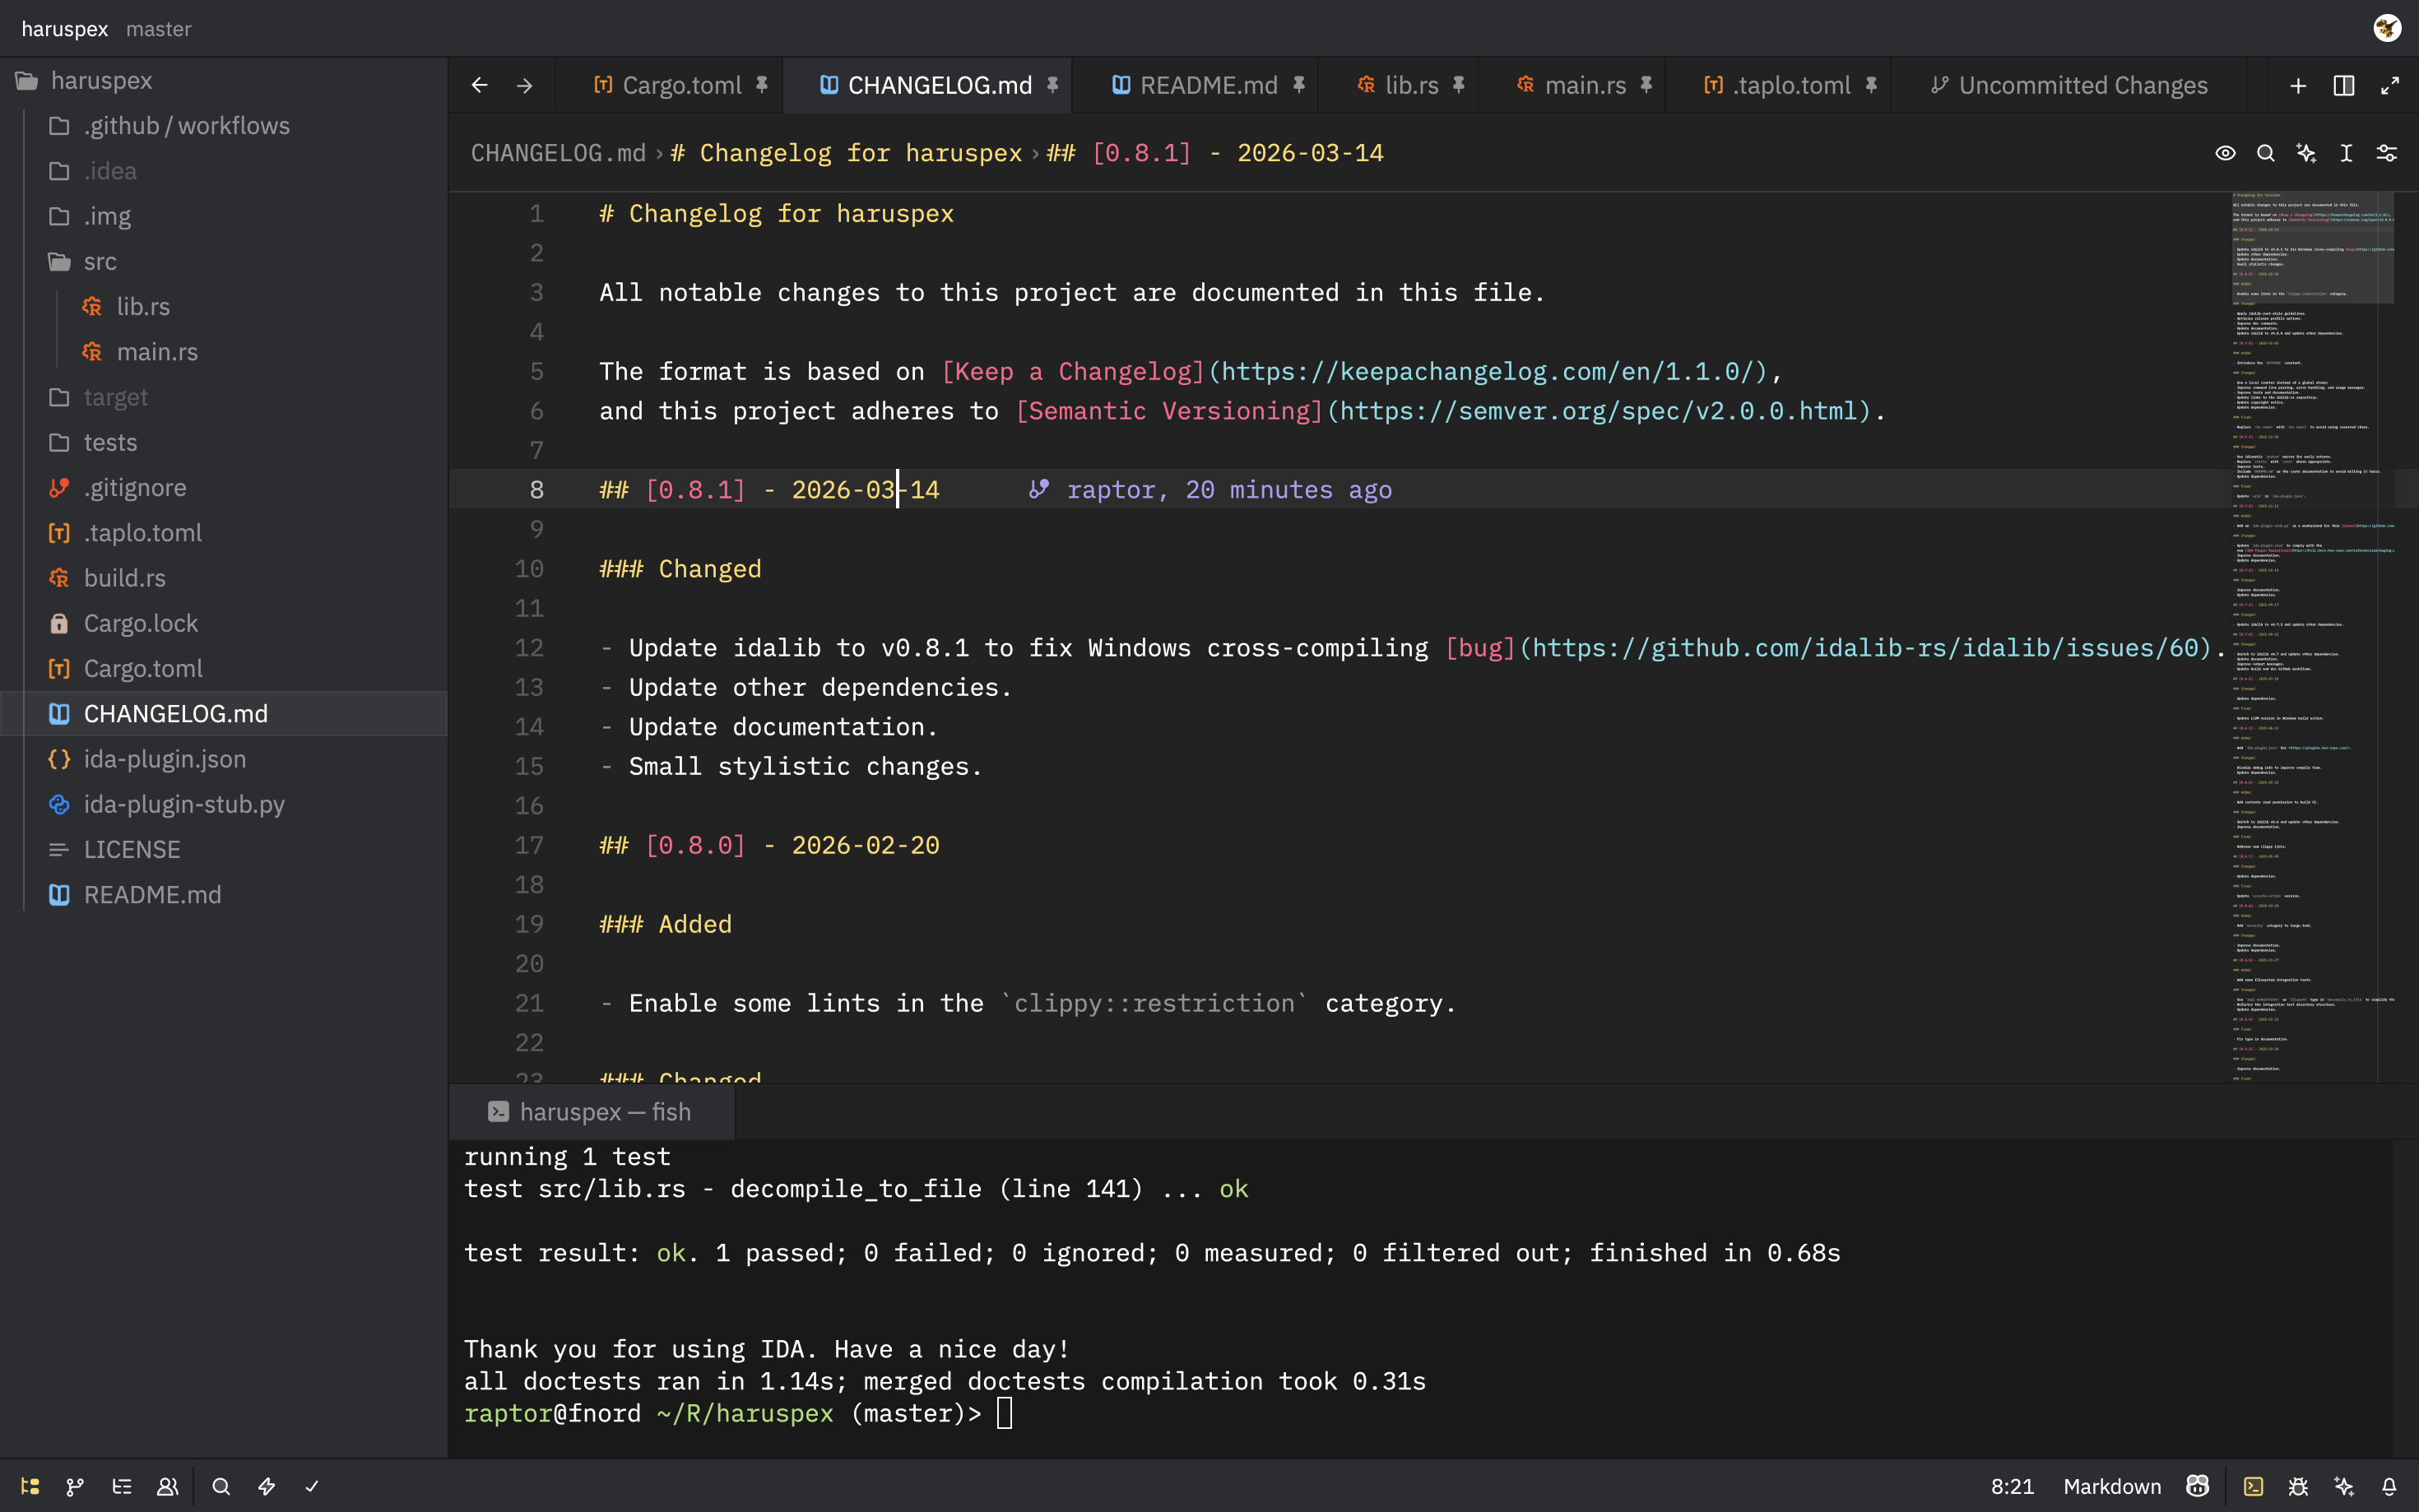Open a new tab with the plus icon
This screenshot has height=1512, width=2419.
pyautogui.click(x=2298, y=86)
